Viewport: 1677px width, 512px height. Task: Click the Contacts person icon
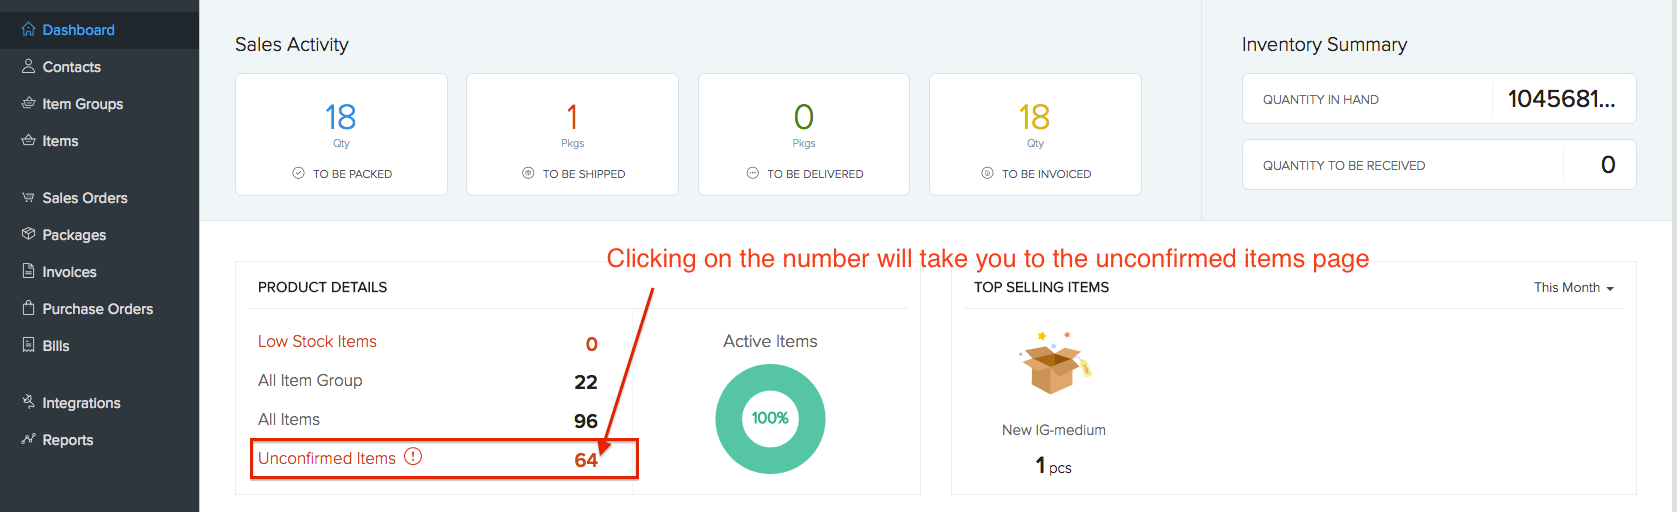point(28,67)
